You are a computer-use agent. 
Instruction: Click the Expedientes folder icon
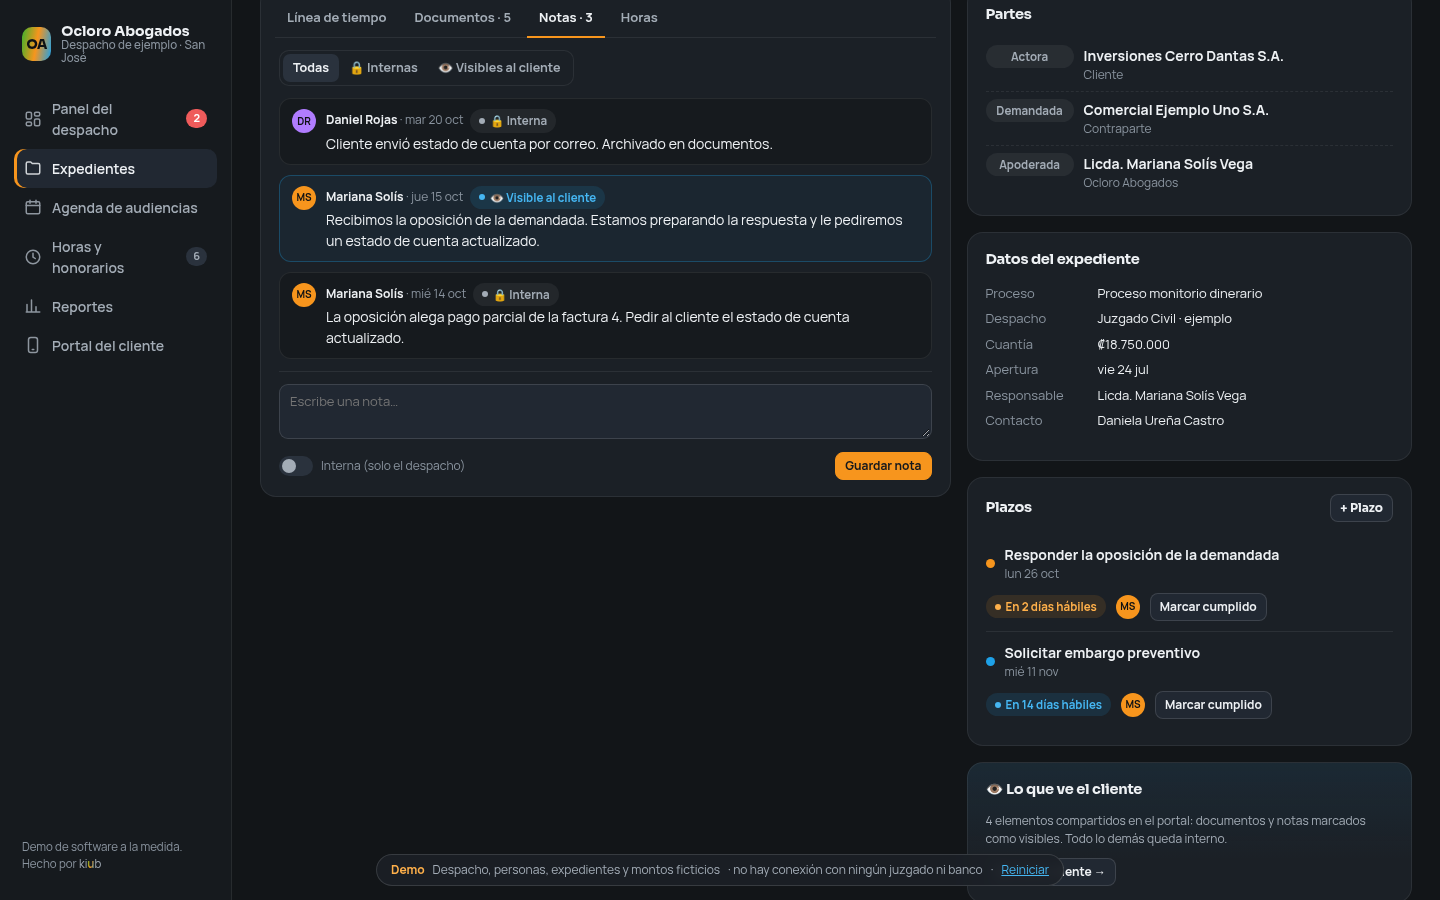pyautogui.click(x=33, y=168)
